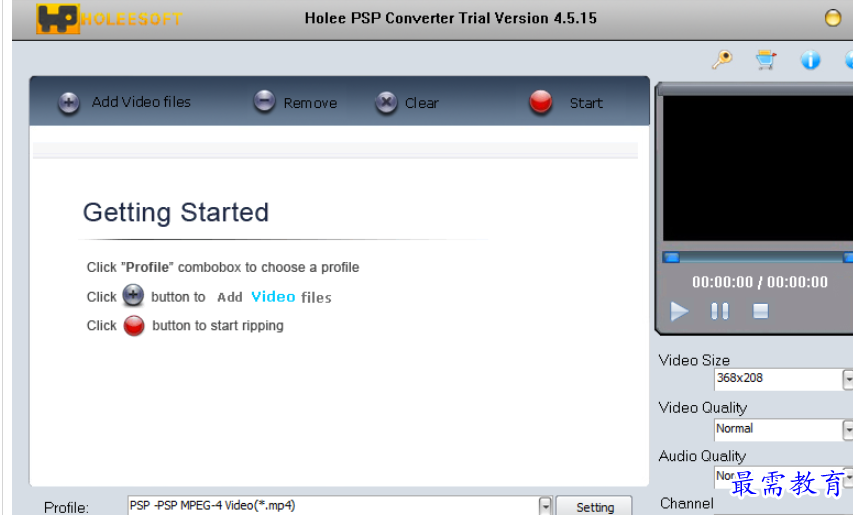The width and height of the screenshot is (853, 515).
Task: Click the Add Video files plus icon
Action: (69, 102)
